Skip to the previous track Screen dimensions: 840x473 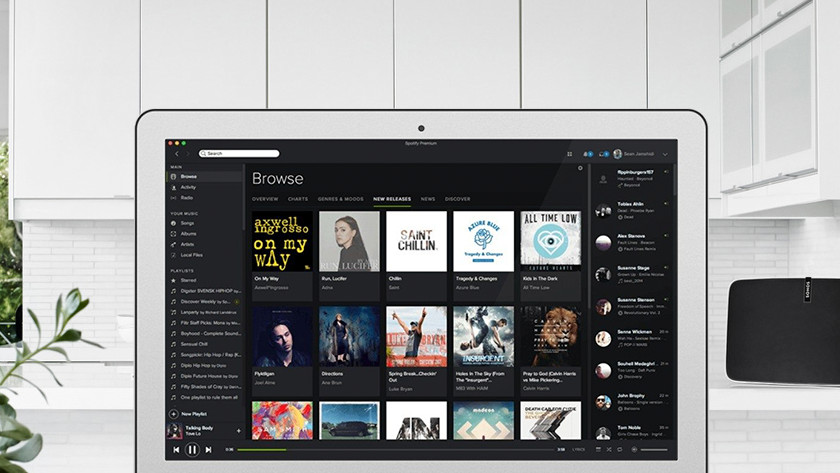pos(176,450)
